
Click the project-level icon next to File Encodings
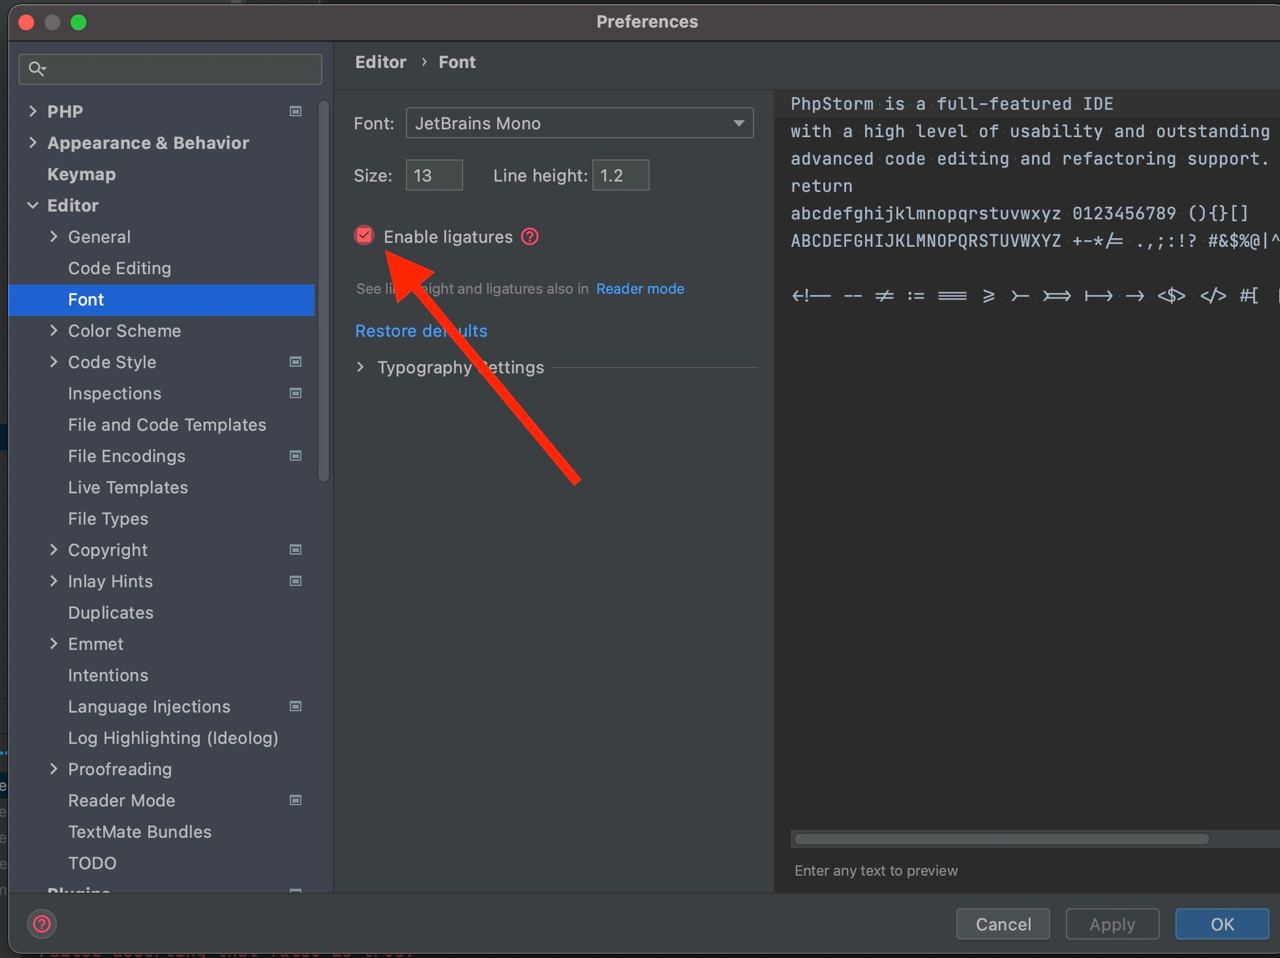click(x=295, y=456)
